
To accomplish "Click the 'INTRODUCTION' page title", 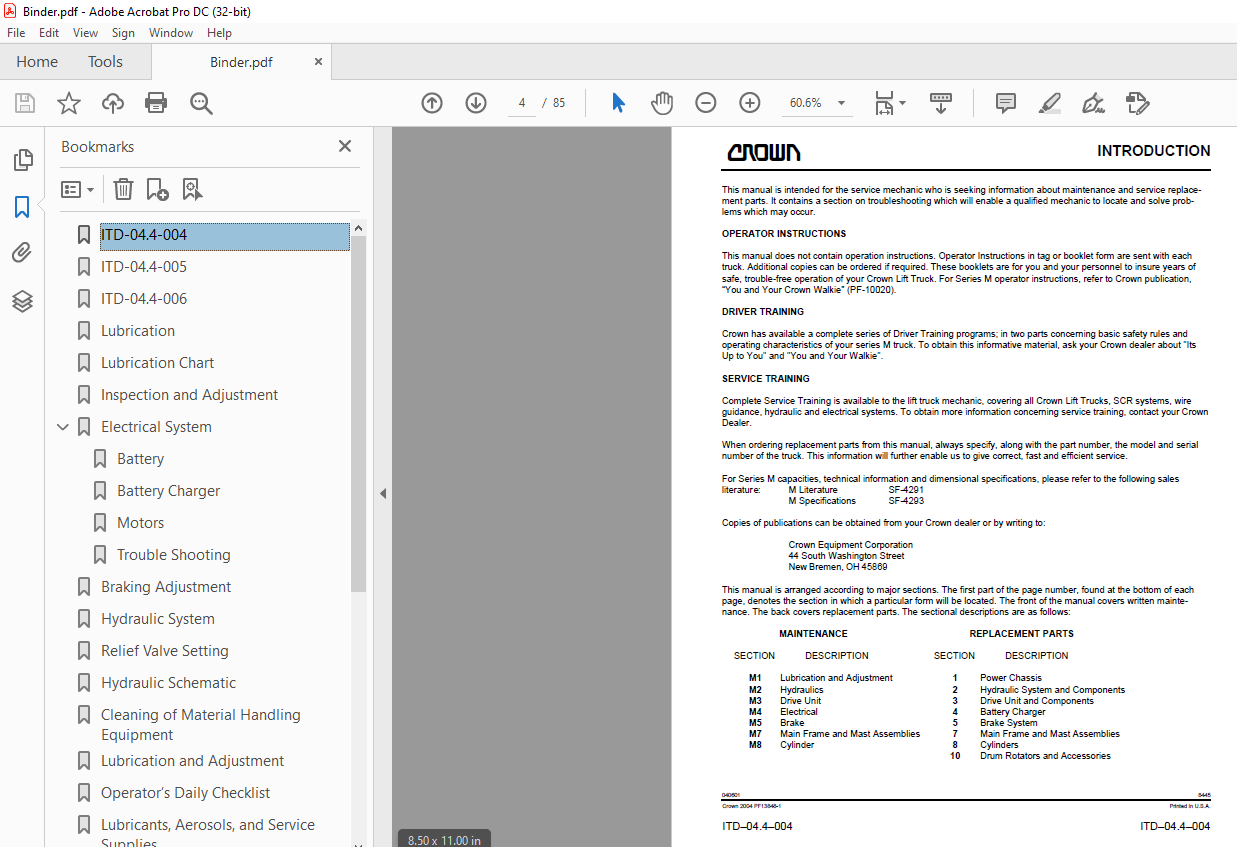I will coord(1153,151).
